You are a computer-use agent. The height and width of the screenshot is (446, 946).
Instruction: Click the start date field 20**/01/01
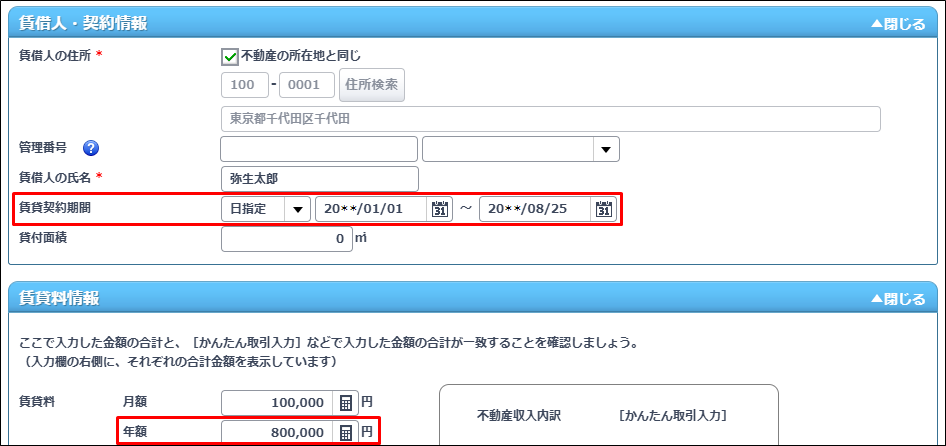[x=372, y=209]
